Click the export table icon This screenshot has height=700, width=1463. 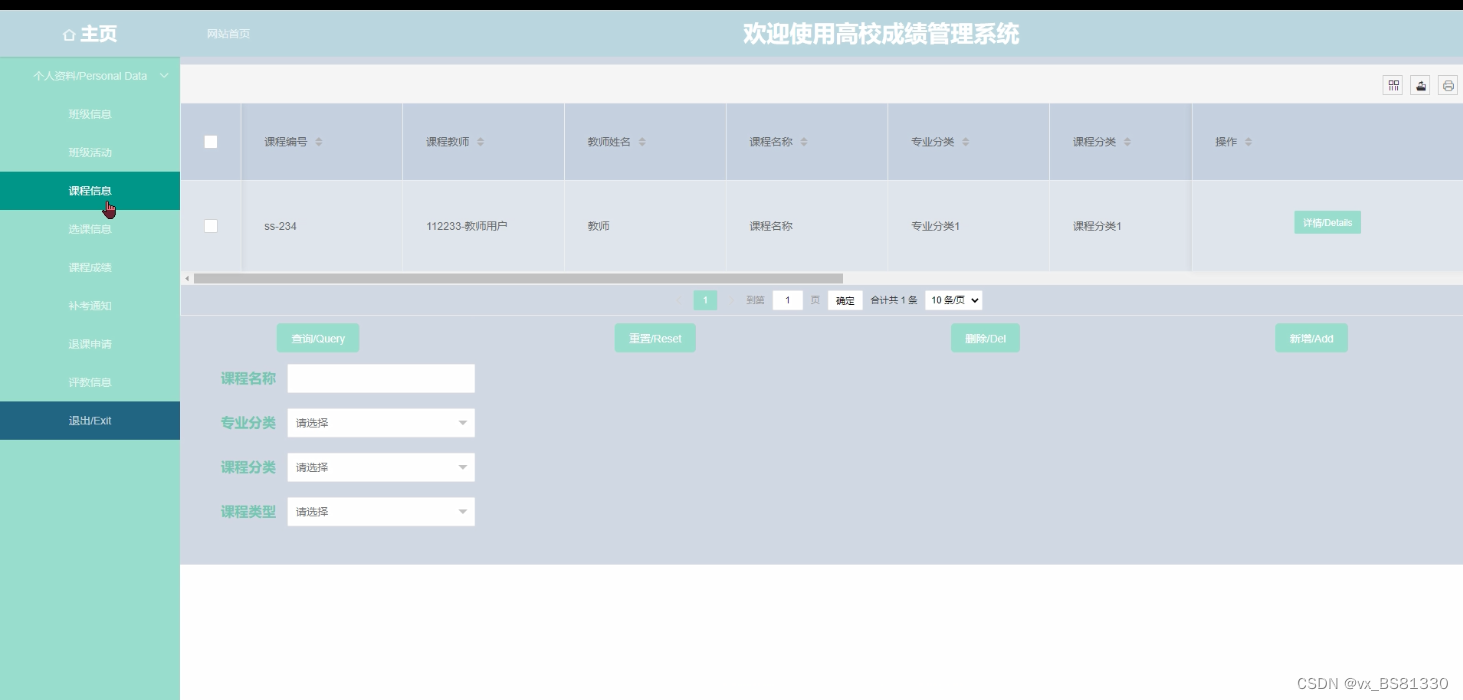click(x=1420, y=85)
